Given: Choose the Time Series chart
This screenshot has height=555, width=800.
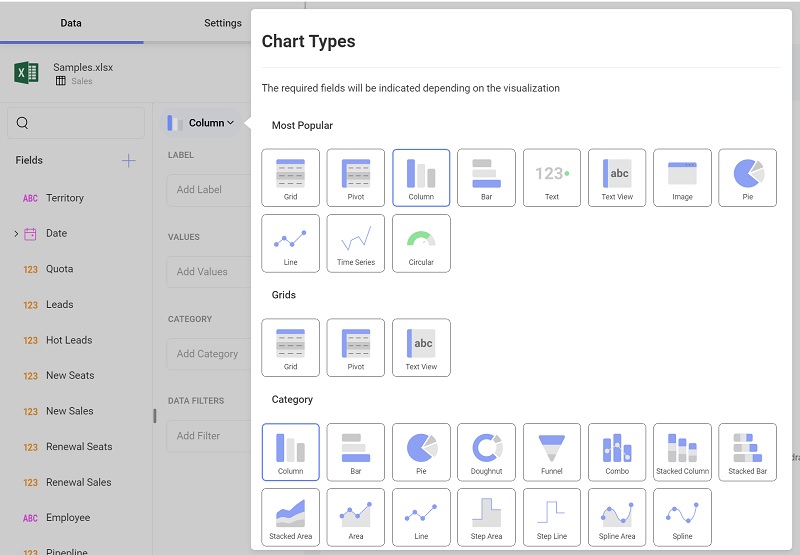Looking at the screenshot, I should (x=356, y=243).
